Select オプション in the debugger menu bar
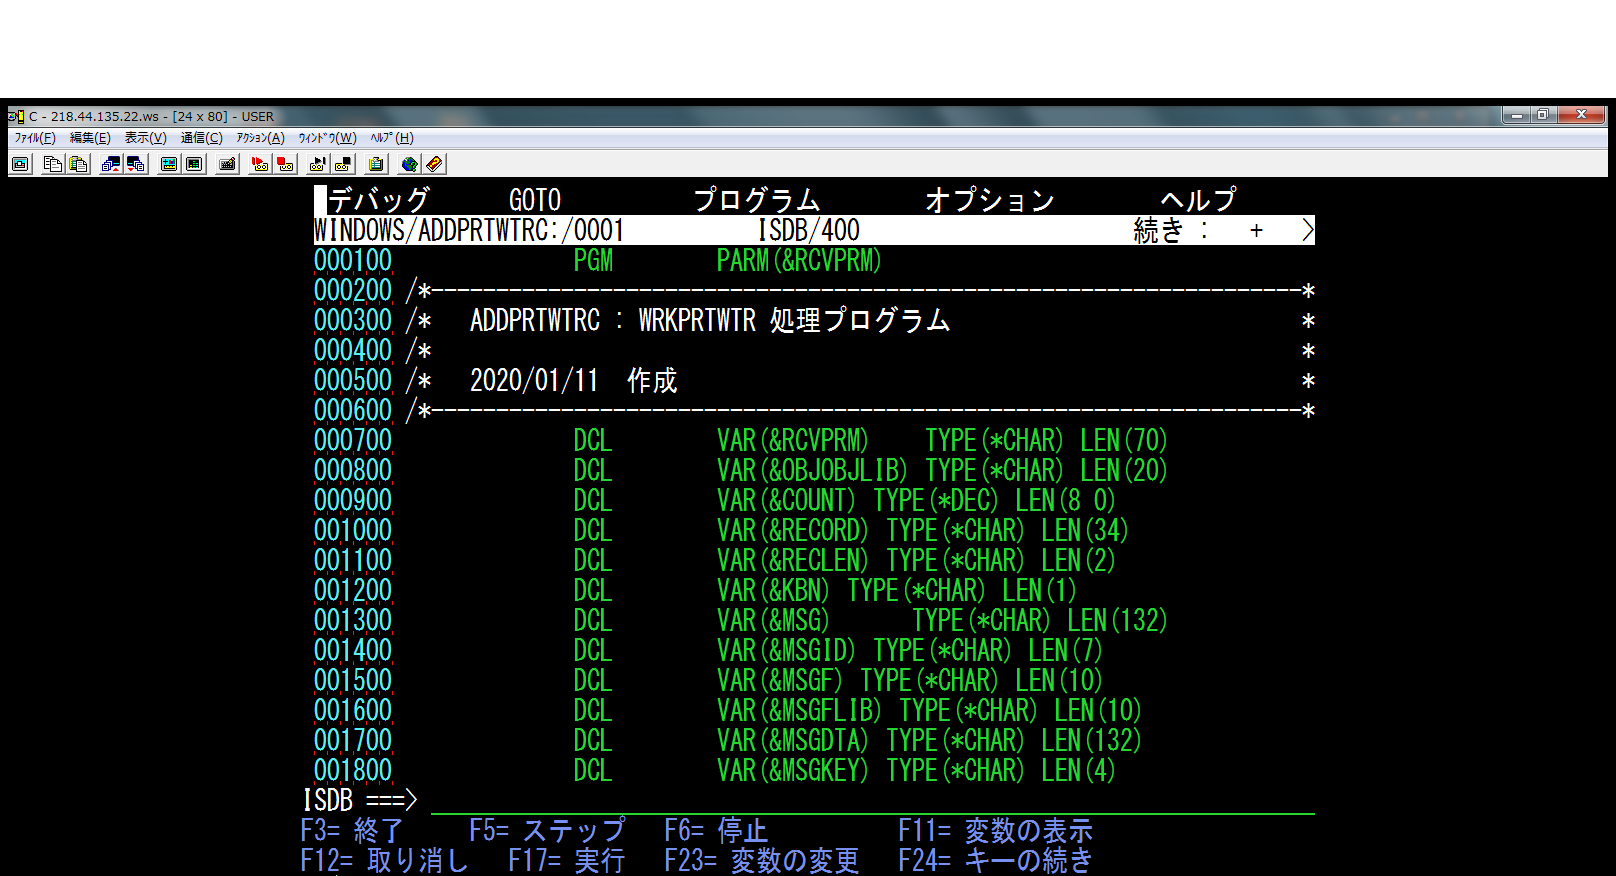 tap(989, 200)
